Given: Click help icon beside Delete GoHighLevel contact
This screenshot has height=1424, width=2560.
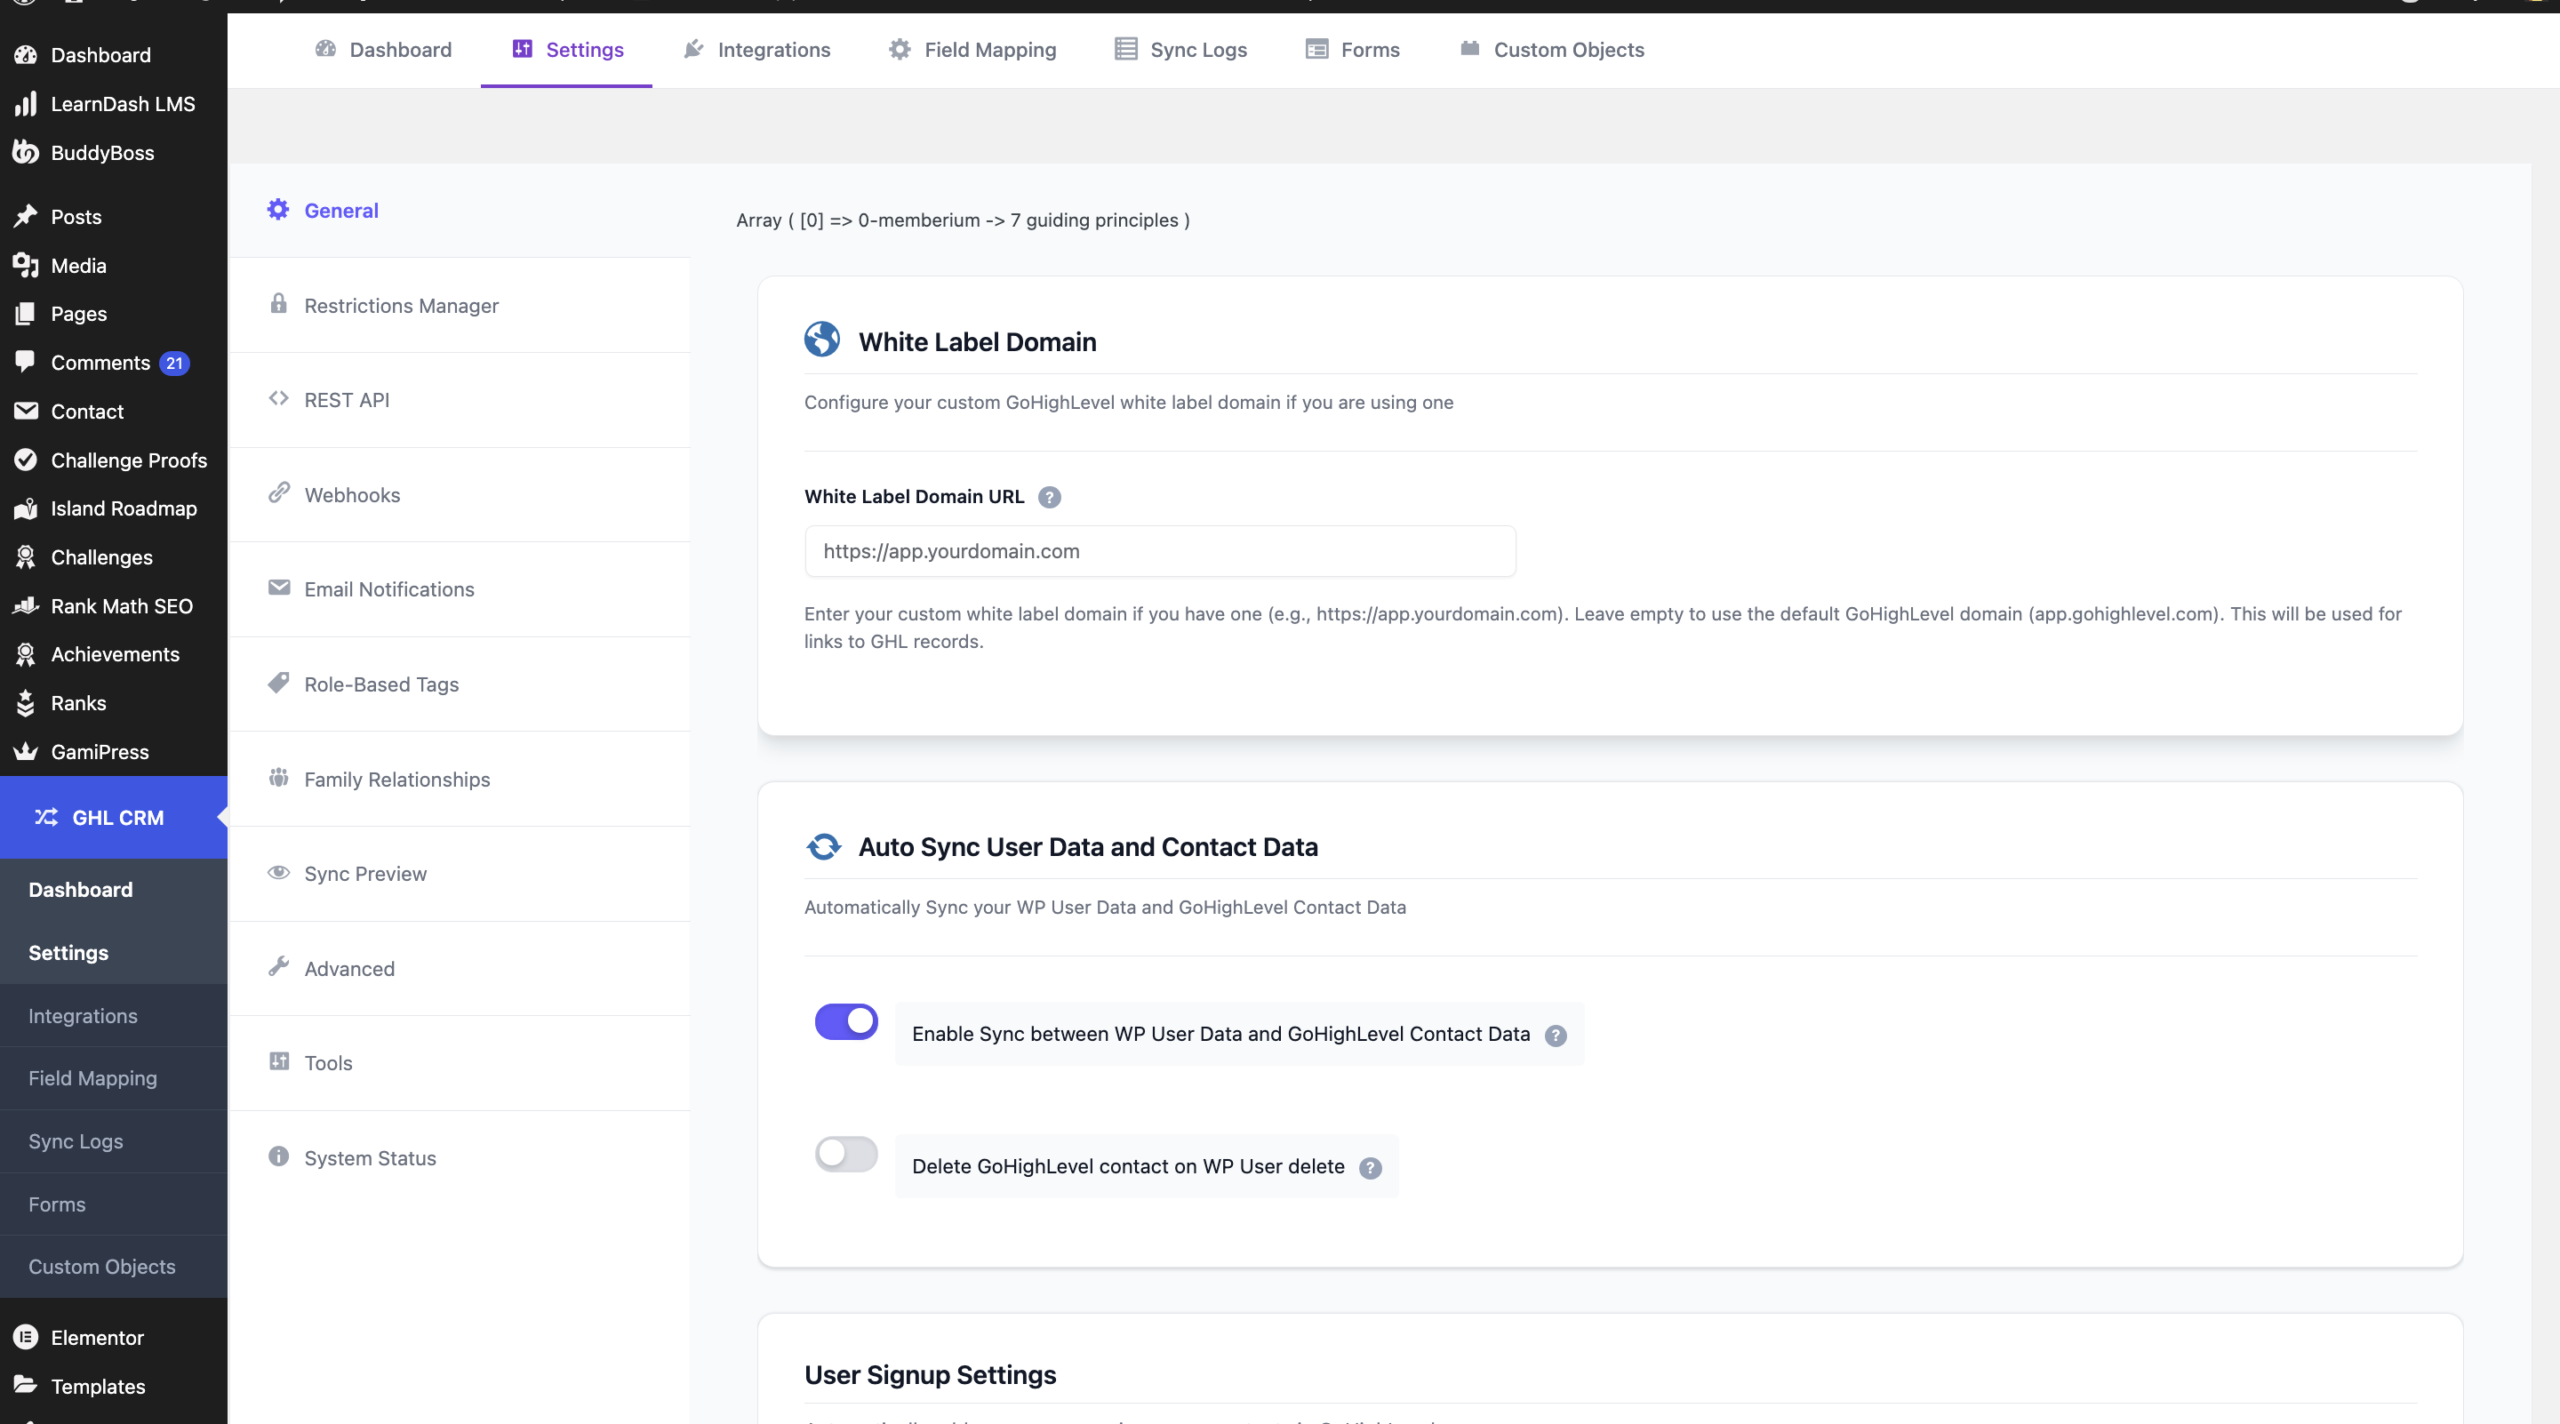Looking at the screenshot, I should 1370,1168.
